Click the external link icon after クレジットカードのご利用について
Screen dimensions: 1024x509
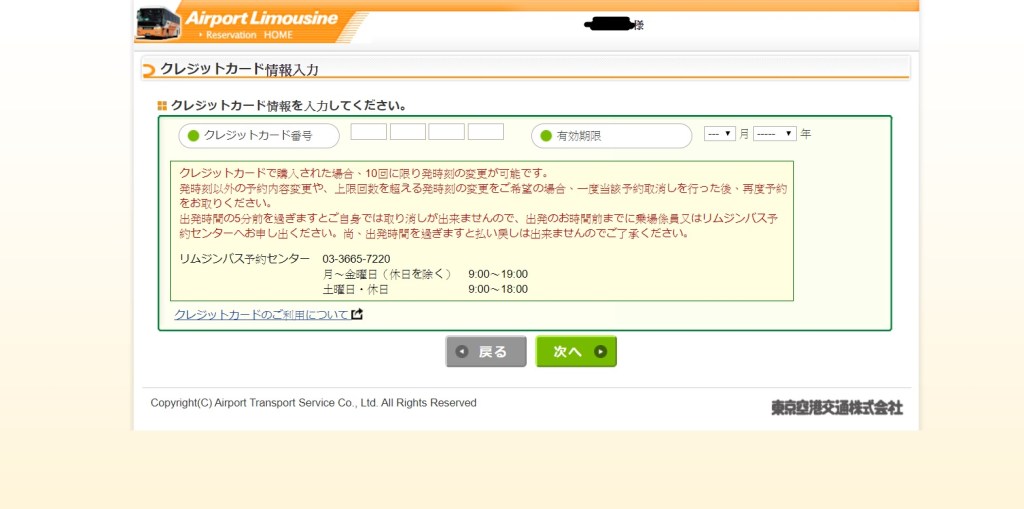coord(357,314)
